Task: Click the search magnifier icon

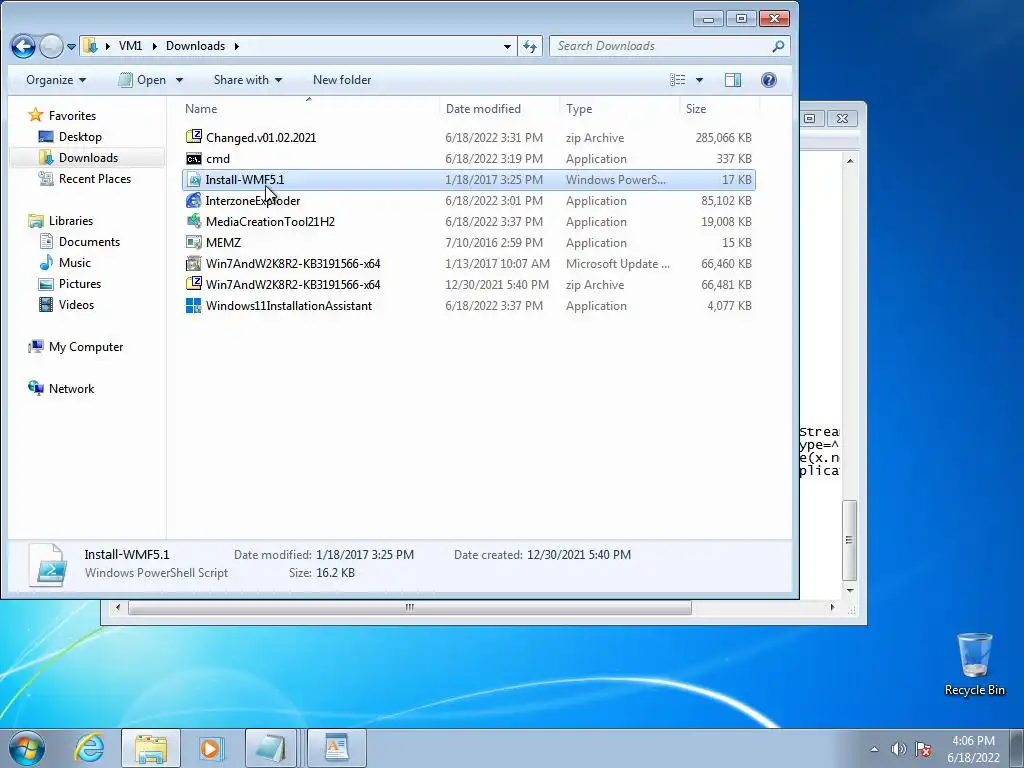Action: [x=778, y=46]
